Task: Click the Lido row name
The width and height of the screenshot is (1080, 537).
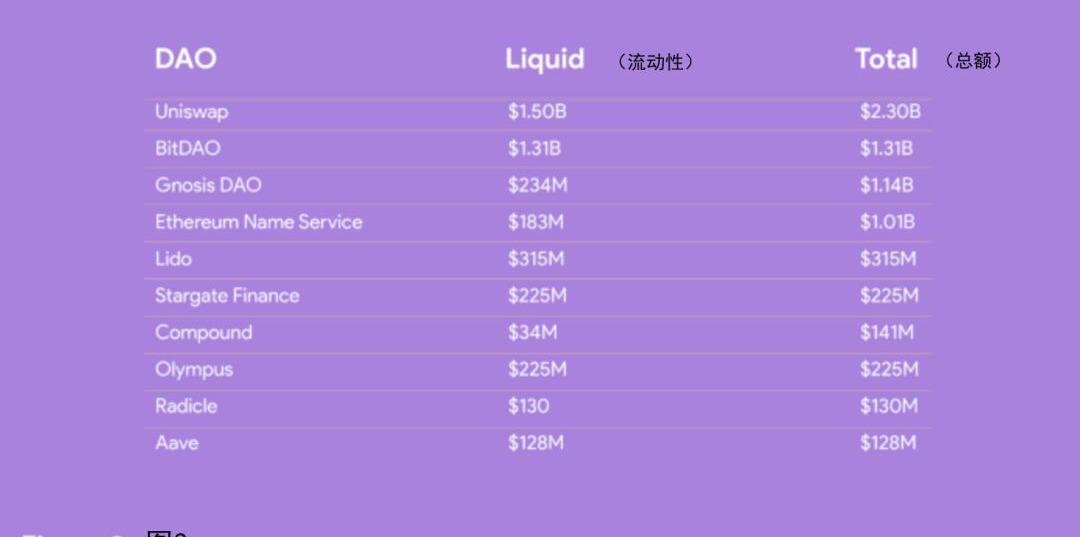Action: click(173, 259)
